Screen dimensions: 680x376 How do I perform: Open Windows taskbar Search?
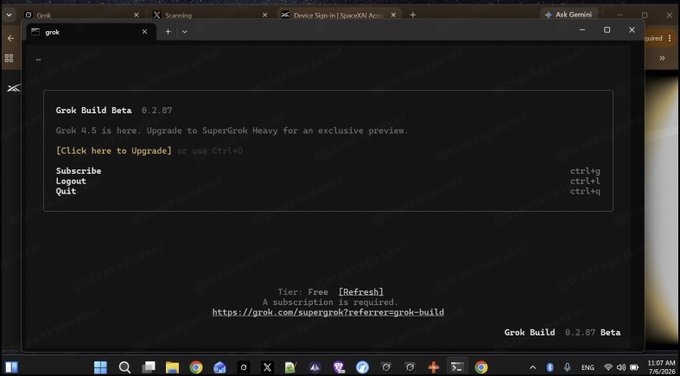(x=124, y=367)
